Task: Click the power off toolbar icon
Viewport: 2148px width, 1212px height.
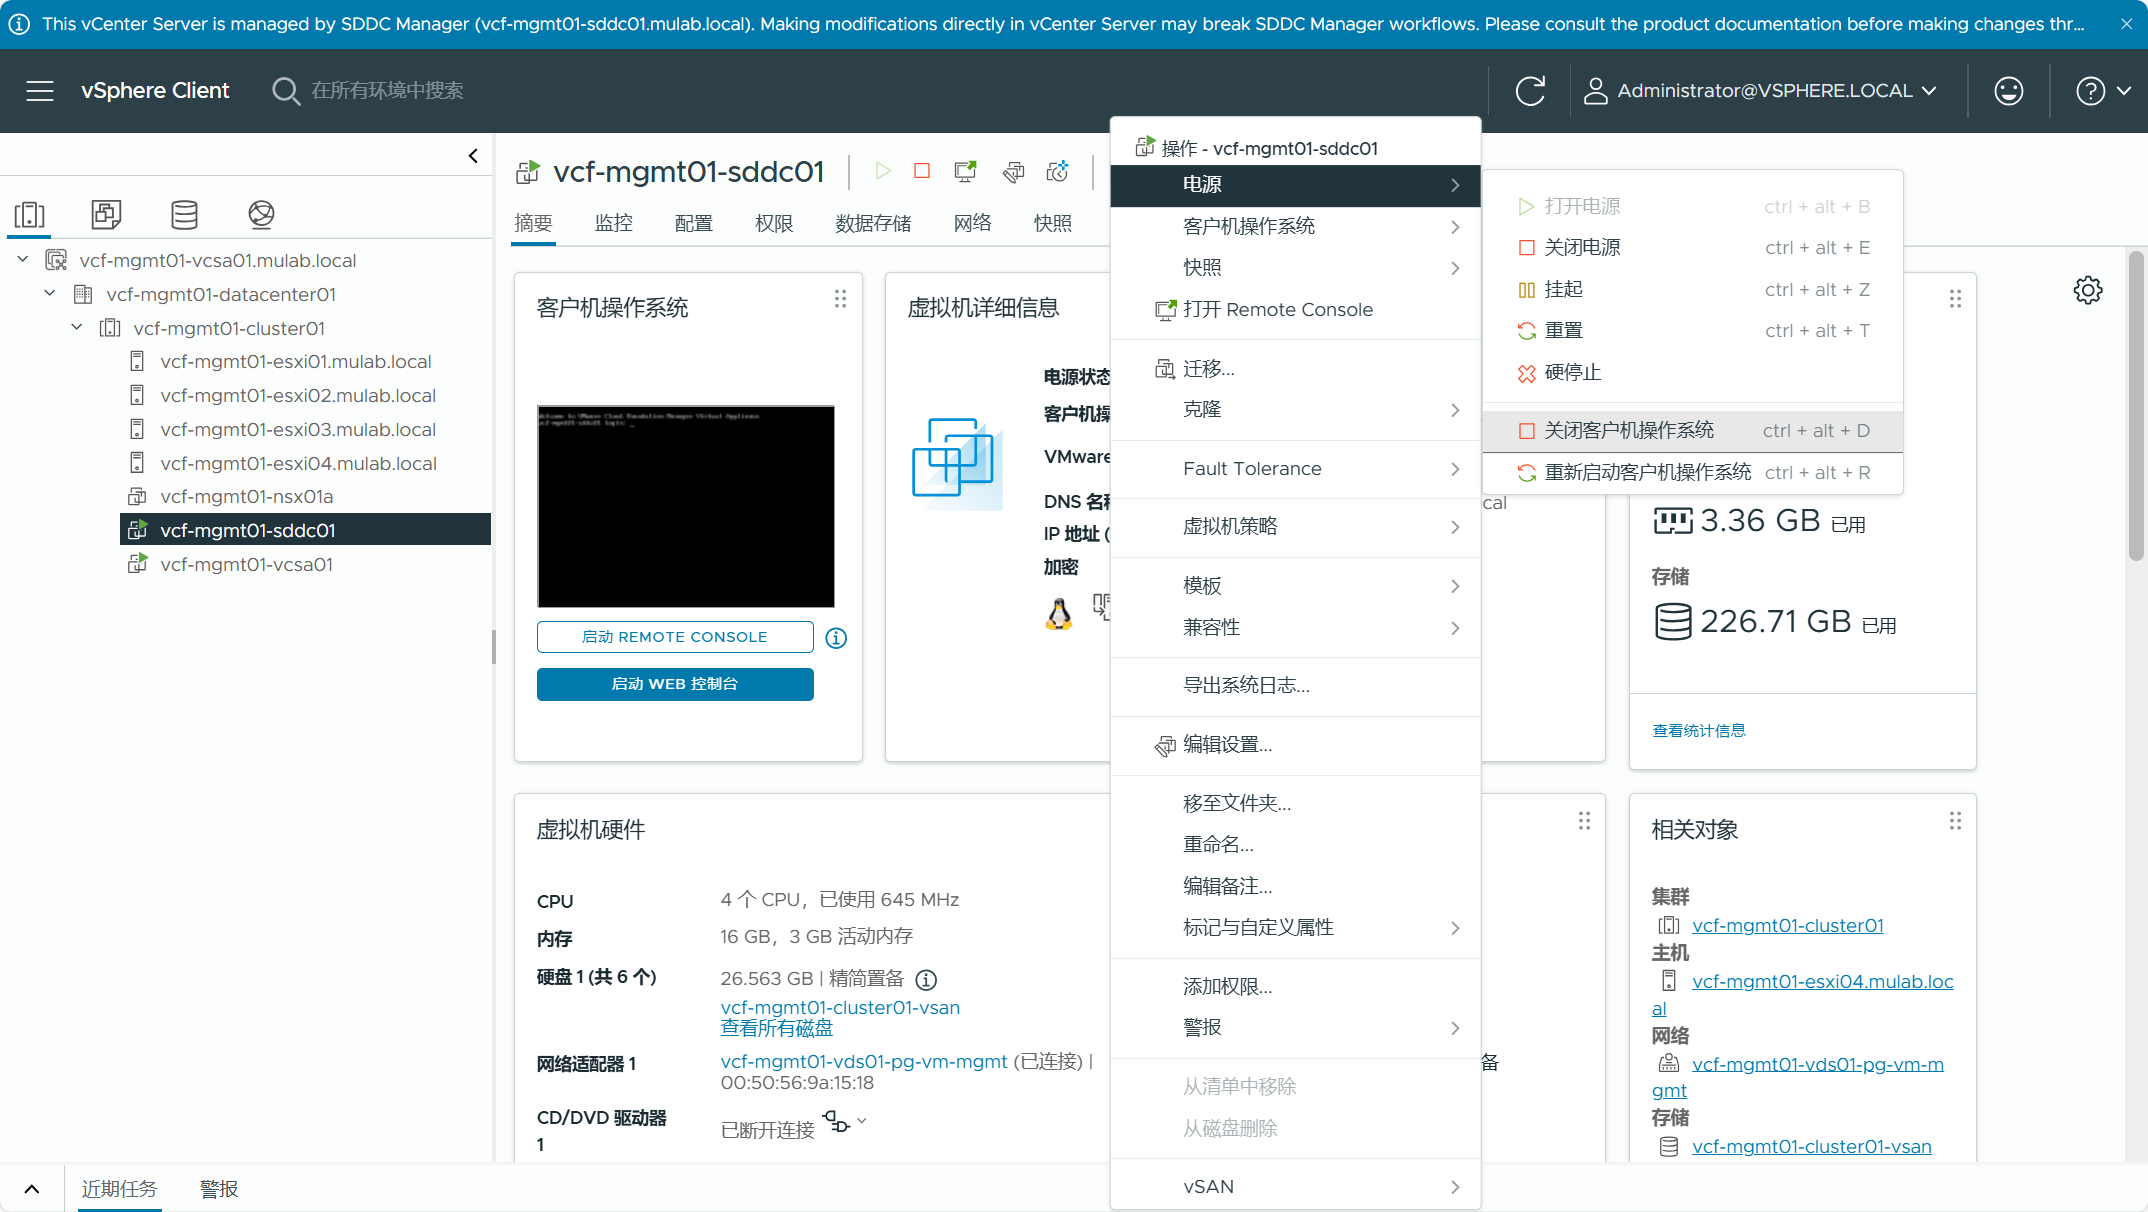Action: 922,171
